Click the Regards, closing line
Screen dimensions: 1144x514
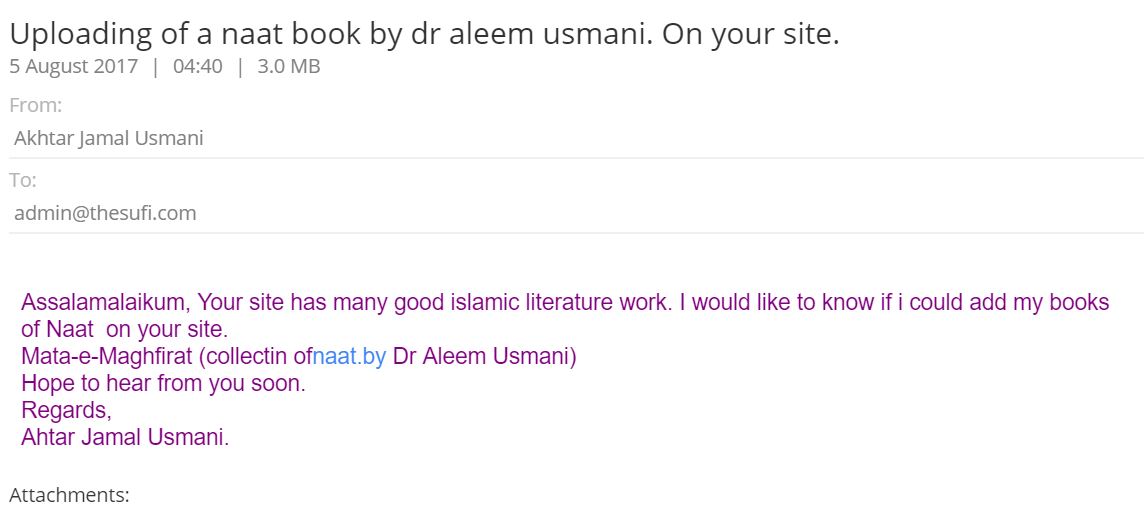(x=66, y=410)
